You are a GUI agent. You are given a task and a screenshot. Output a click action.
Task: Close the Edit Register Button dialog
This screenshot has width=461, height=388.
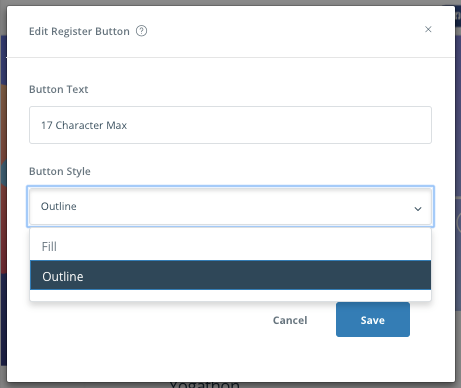428,29
